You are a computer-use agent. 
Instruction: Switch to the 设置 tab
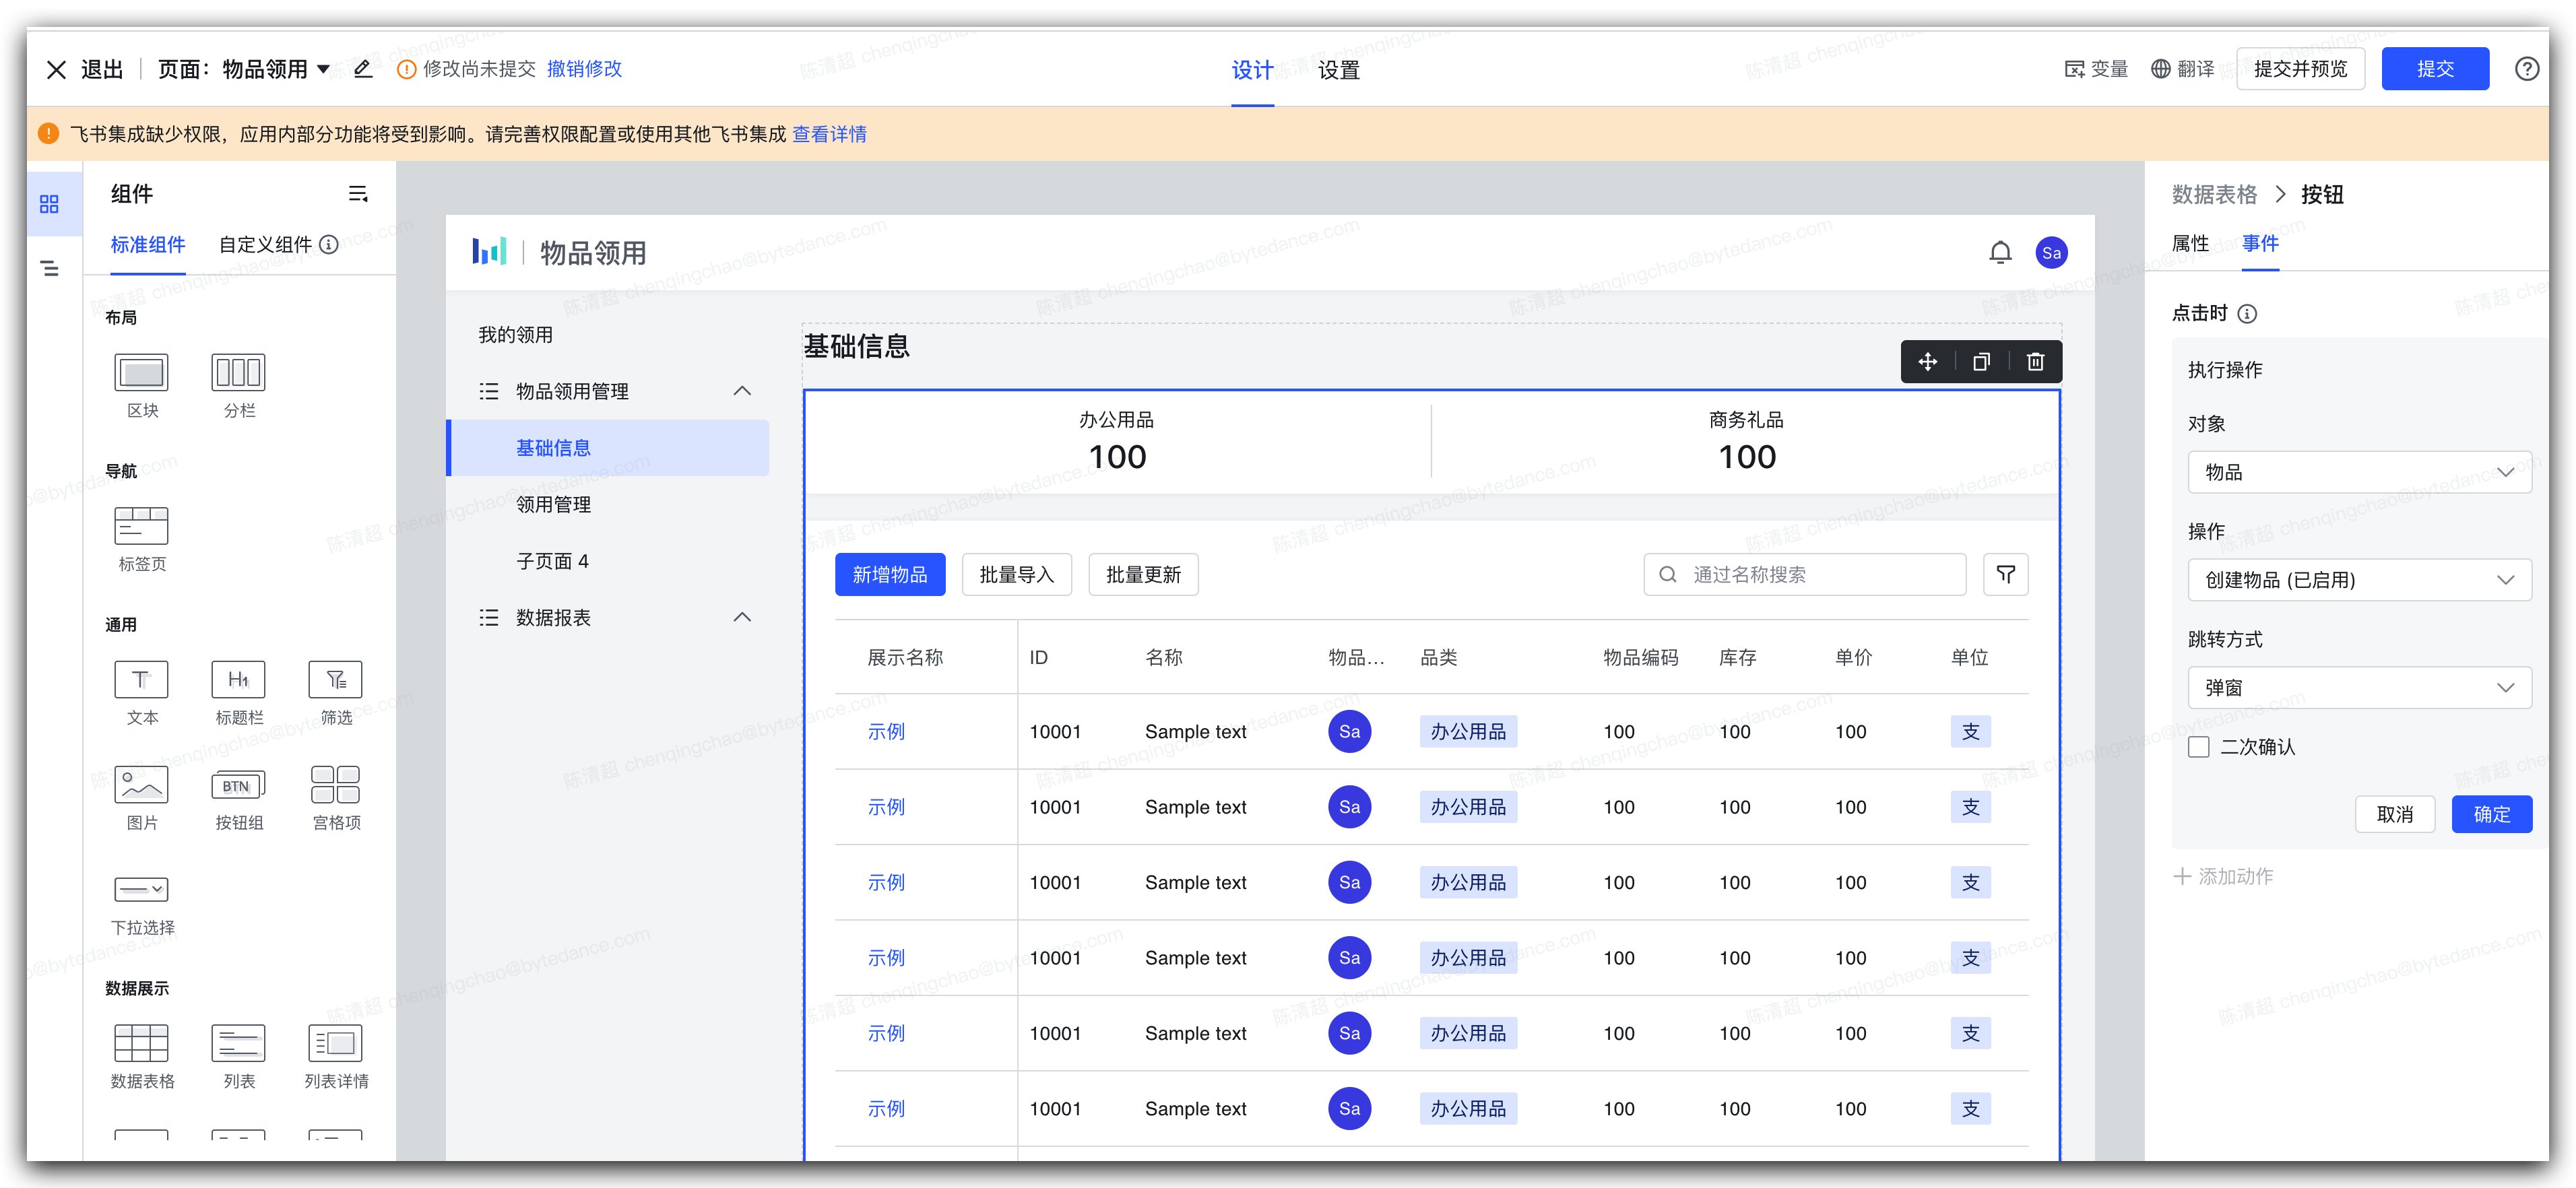coord(1338,70)
